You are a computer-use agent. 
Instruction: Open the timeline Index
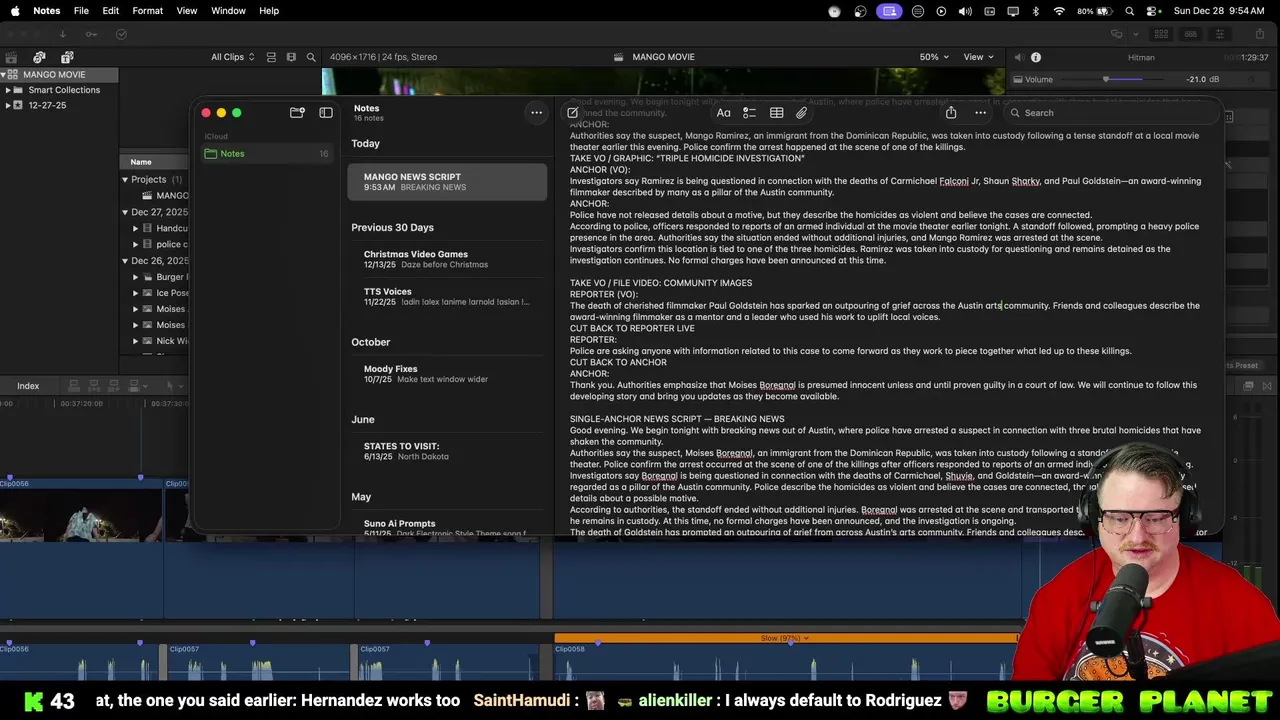click(28, 386)
